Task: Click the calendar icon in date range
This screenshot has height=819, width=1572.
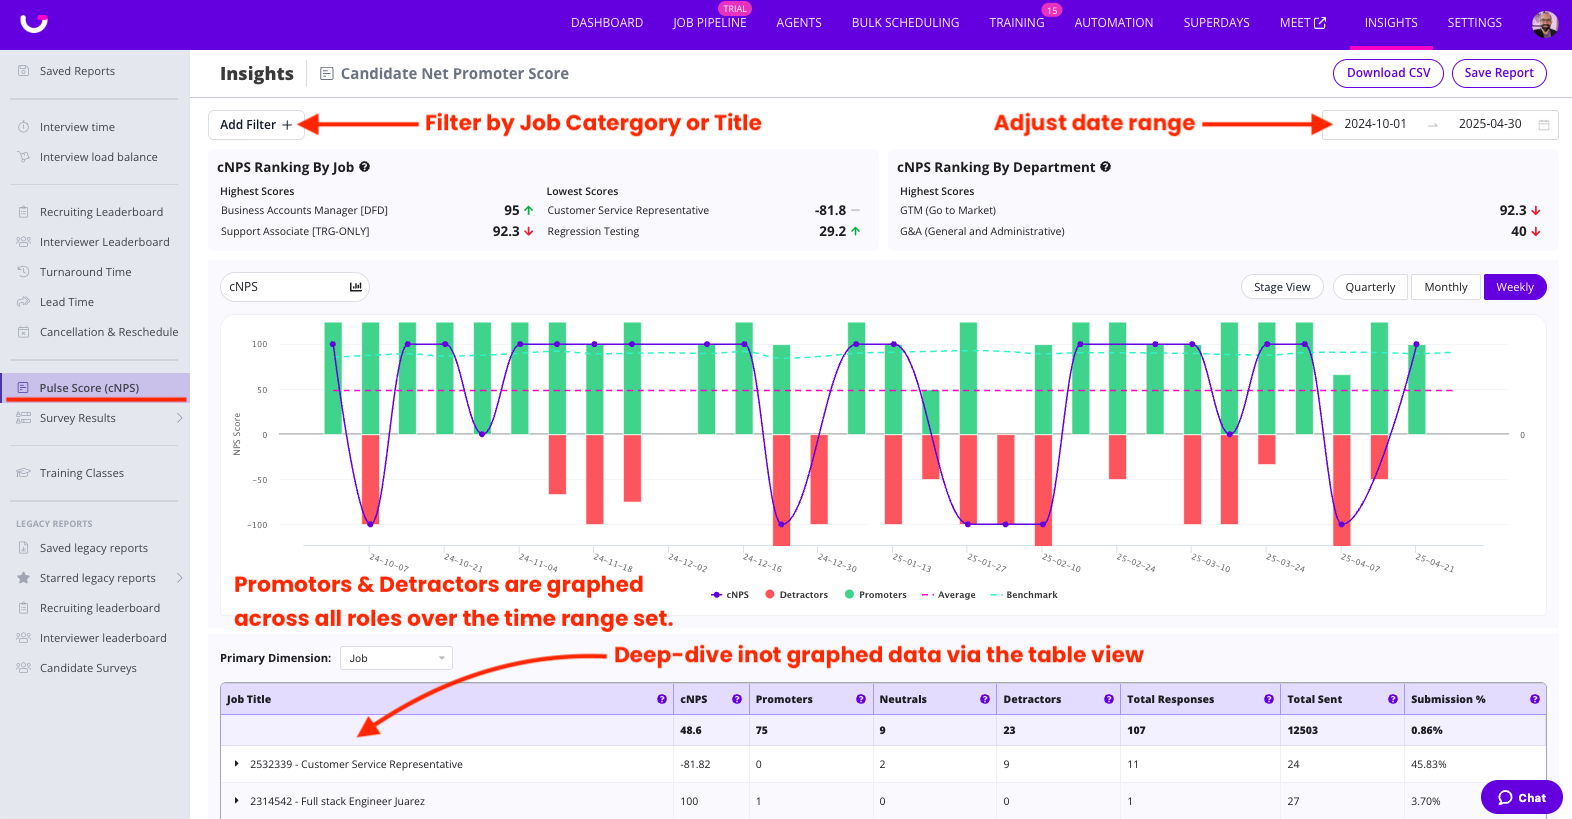Action: pyautogui.click(x=1544, y=125)
